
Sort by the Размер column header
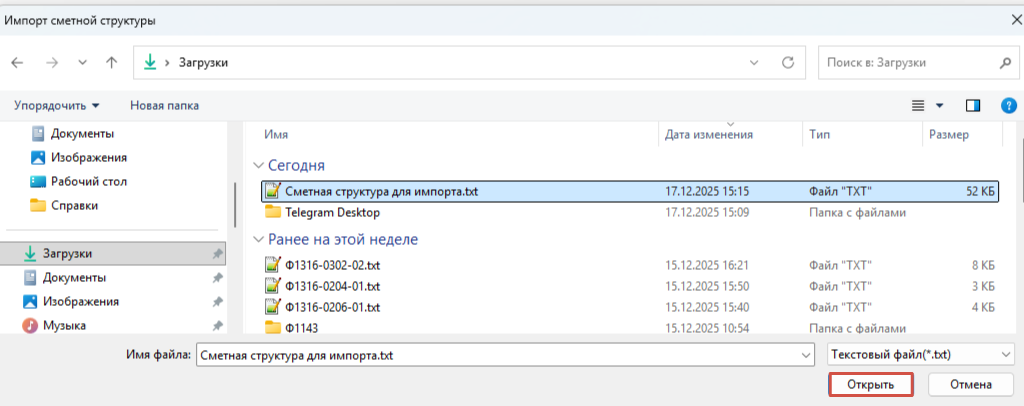949,134
